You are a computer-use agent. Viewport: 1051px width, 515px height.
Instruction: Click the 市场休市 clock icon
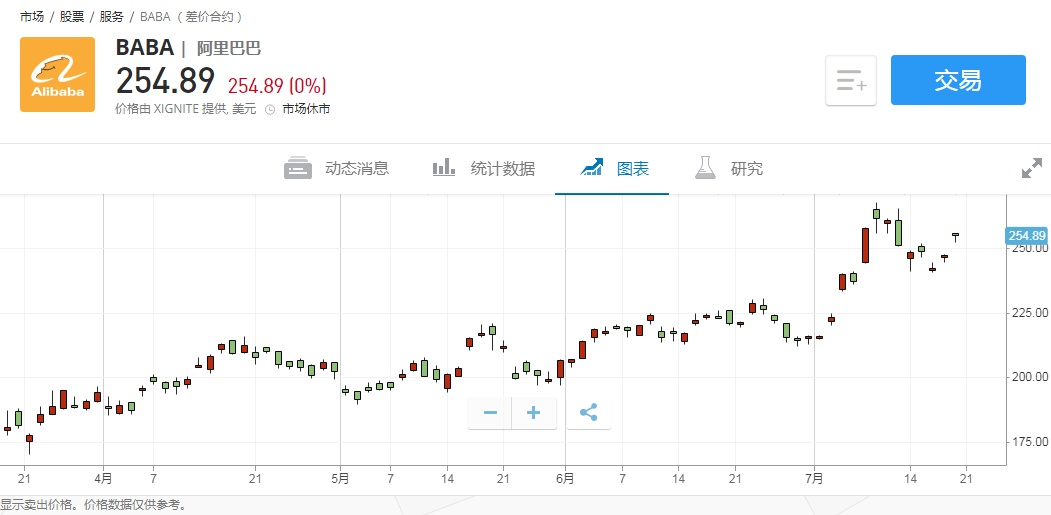270,109
